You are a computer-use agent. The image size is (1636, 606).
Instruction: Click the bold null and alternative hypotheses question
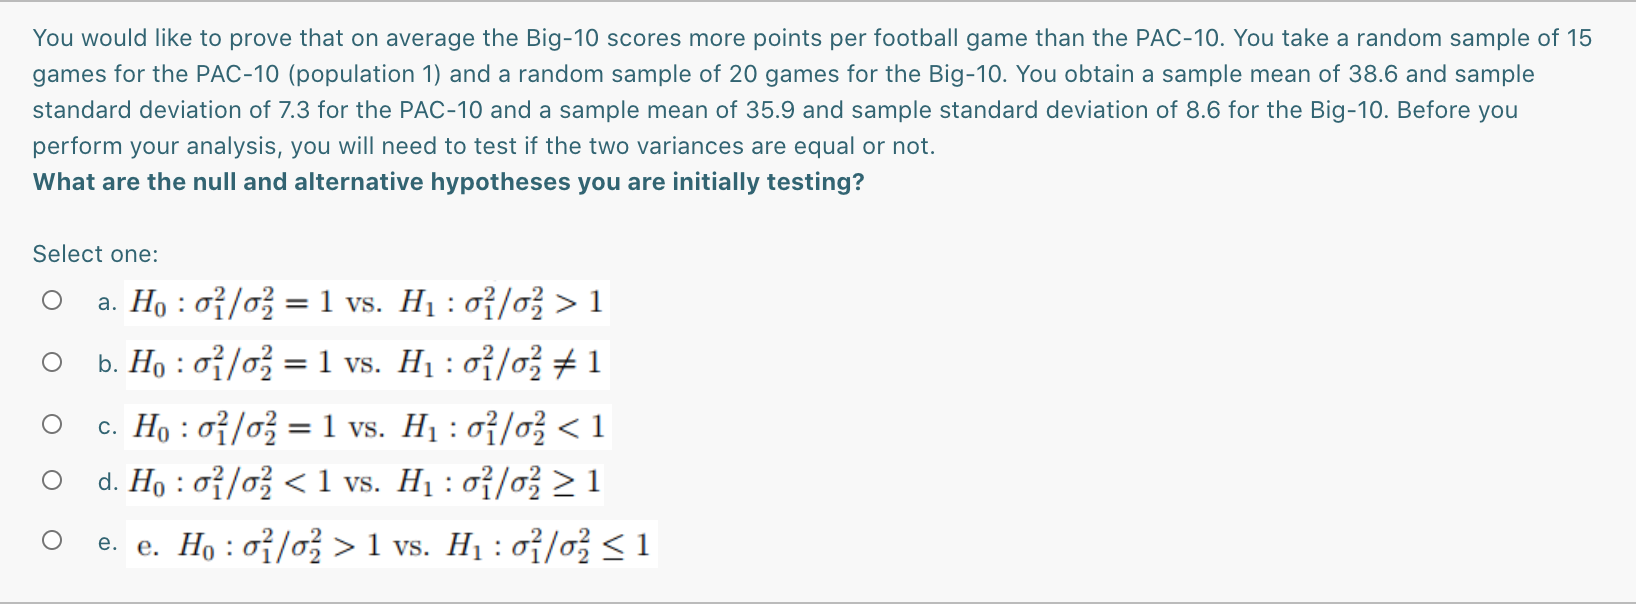[448, 182]
